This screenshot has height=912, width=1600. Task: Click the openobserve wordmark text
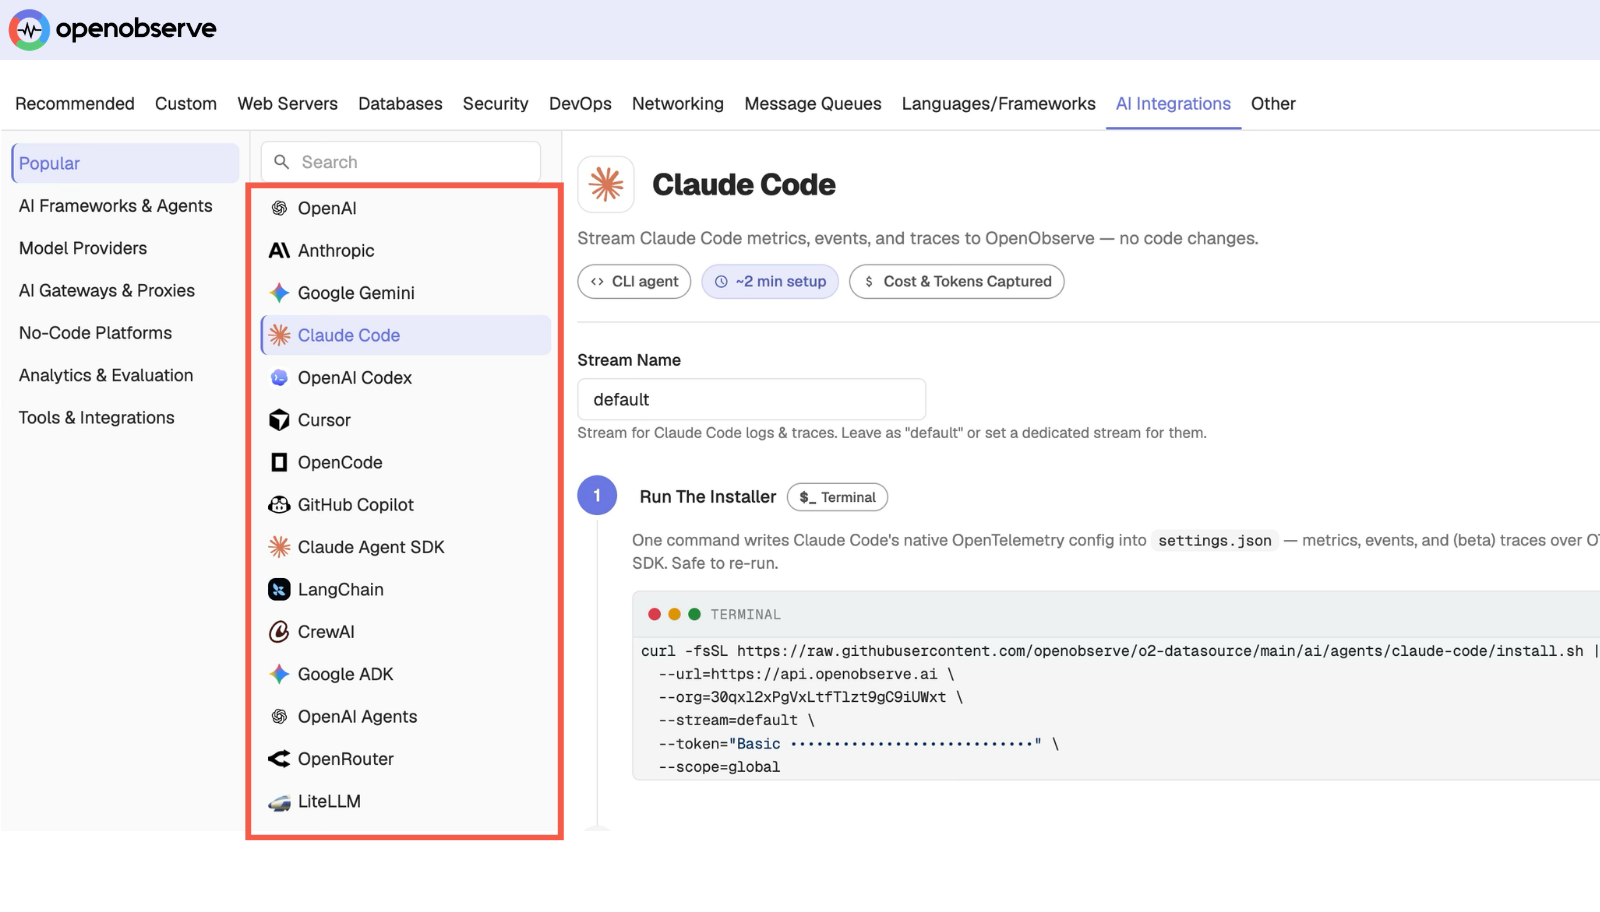point(136,29)
